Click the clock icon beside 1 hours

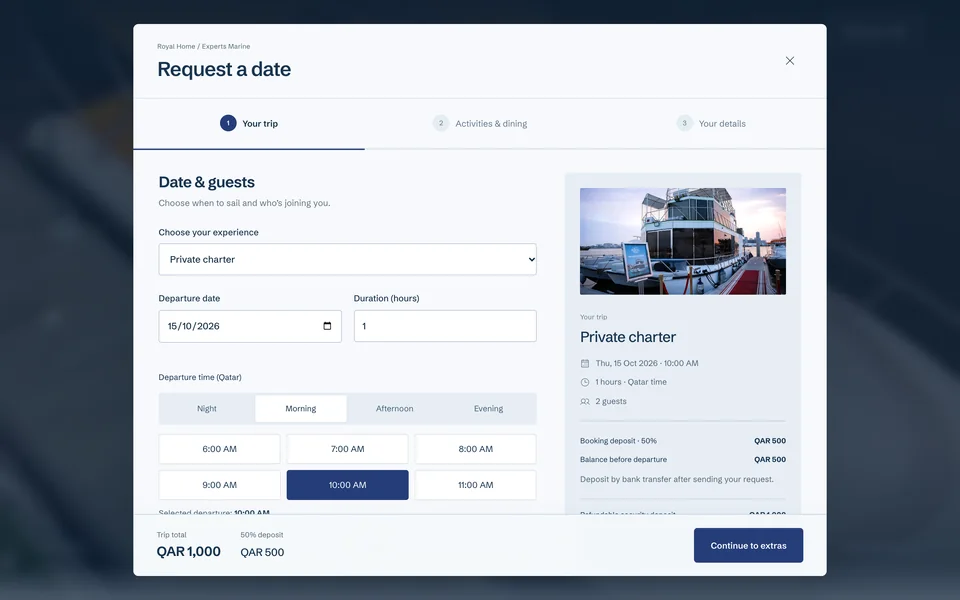coord(585,382)
